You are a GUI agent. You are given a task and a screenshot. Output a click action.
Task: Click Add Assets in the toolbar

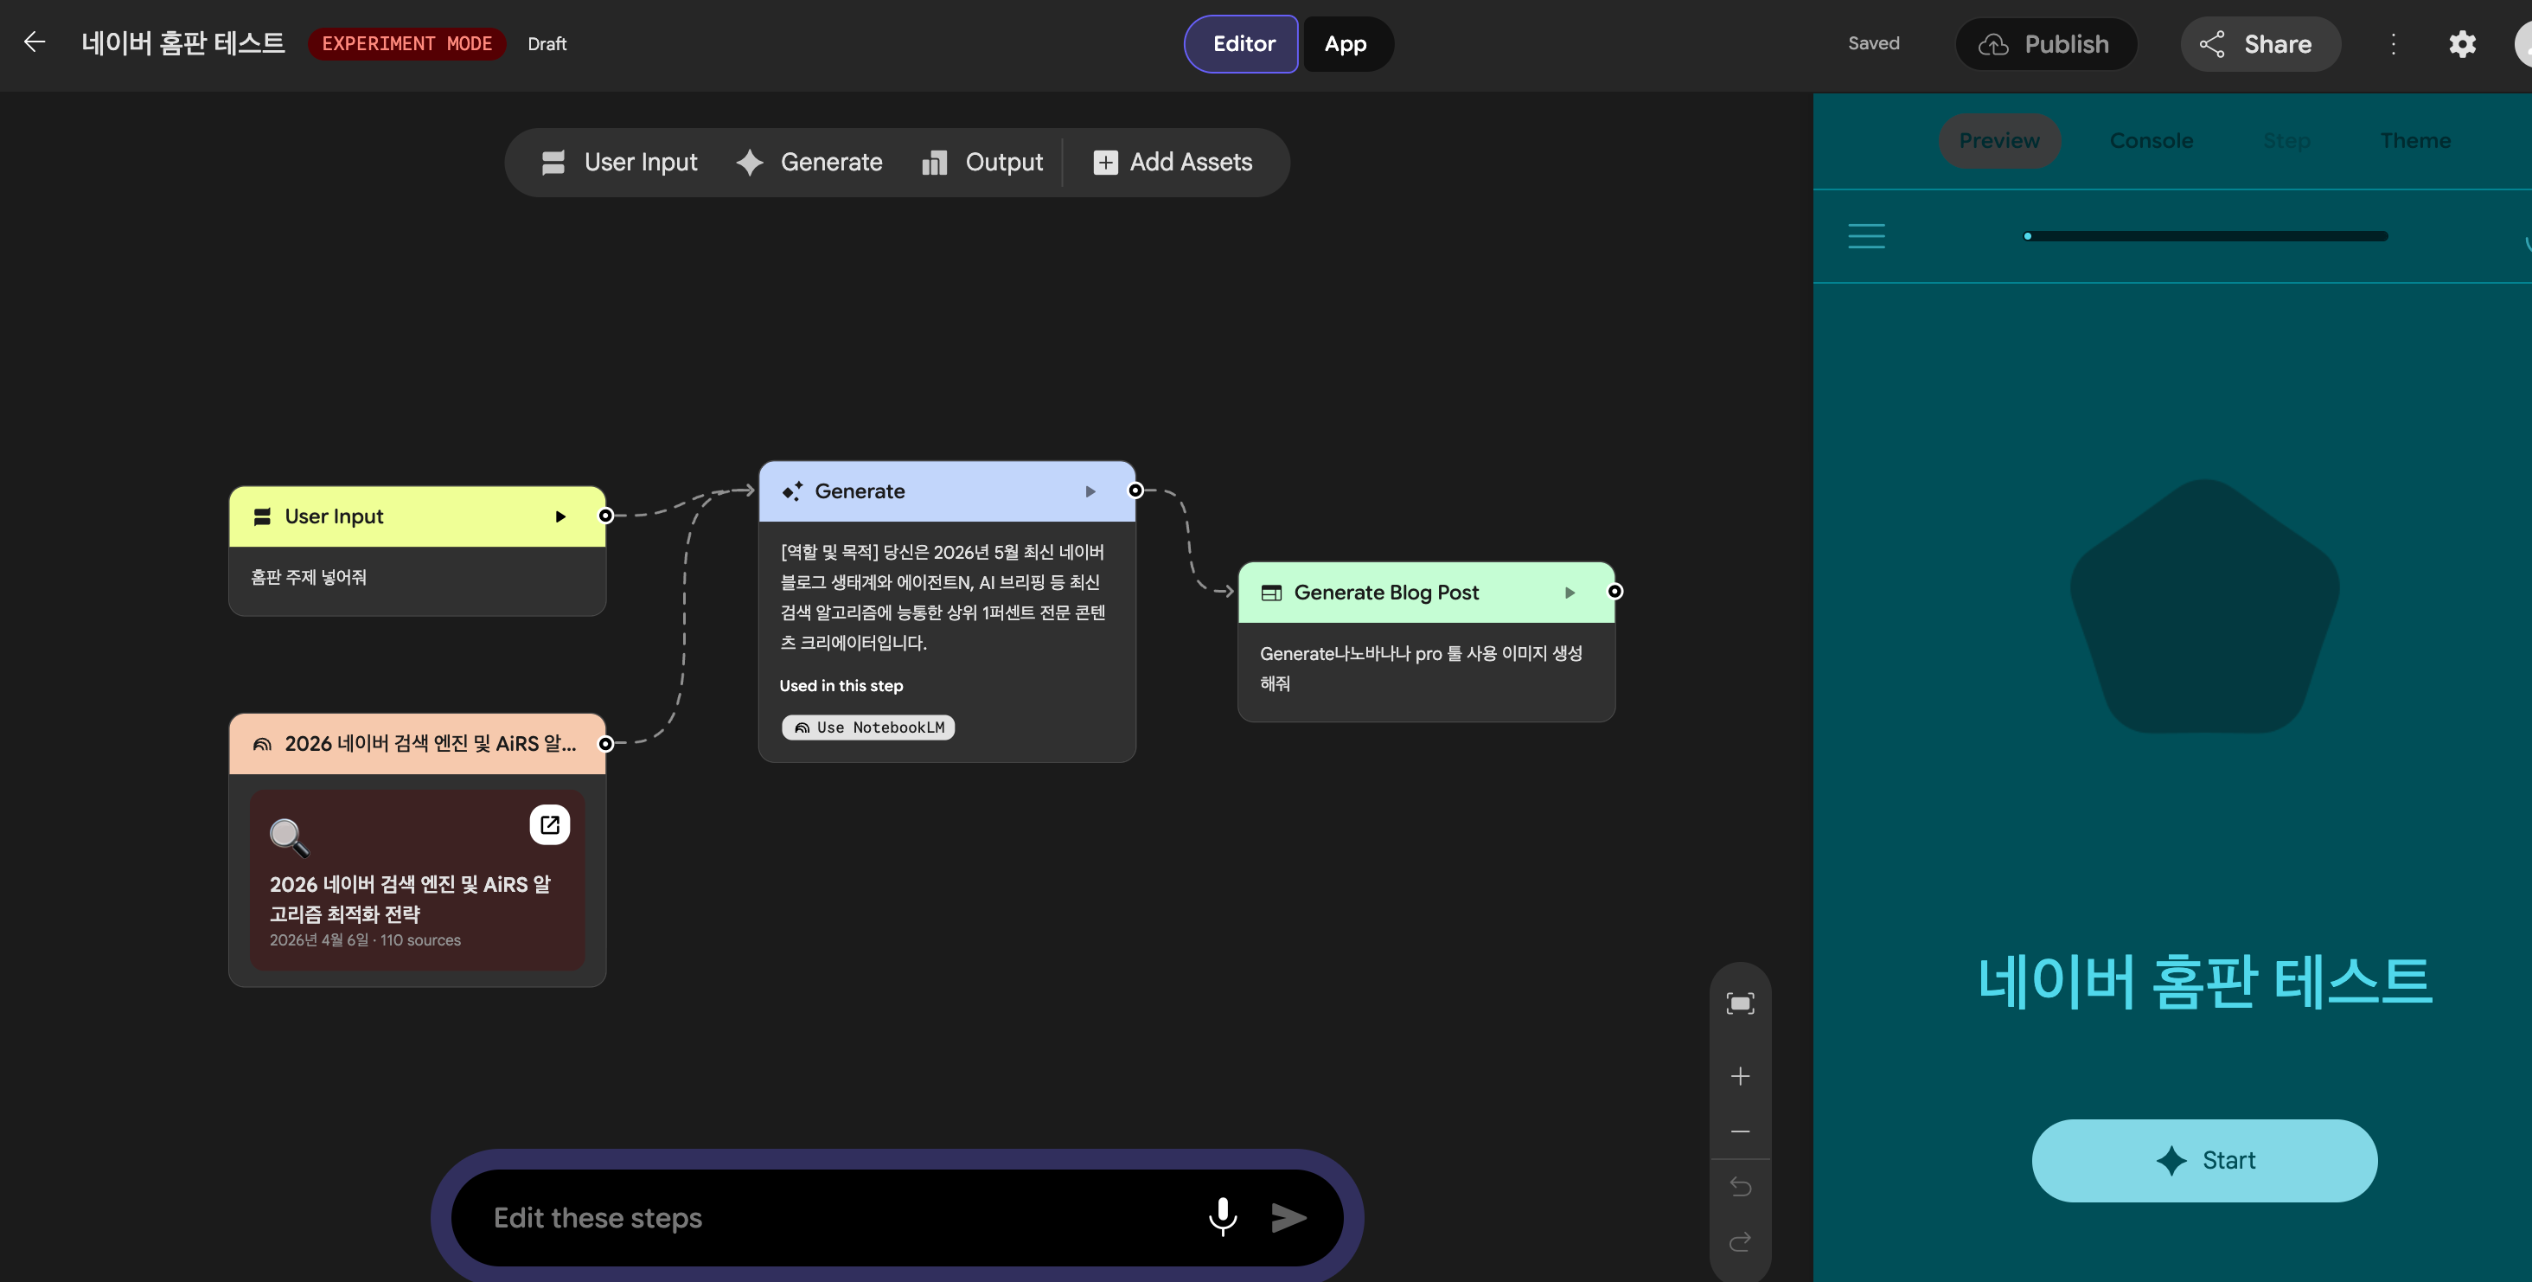click(x=1172, y=162)
